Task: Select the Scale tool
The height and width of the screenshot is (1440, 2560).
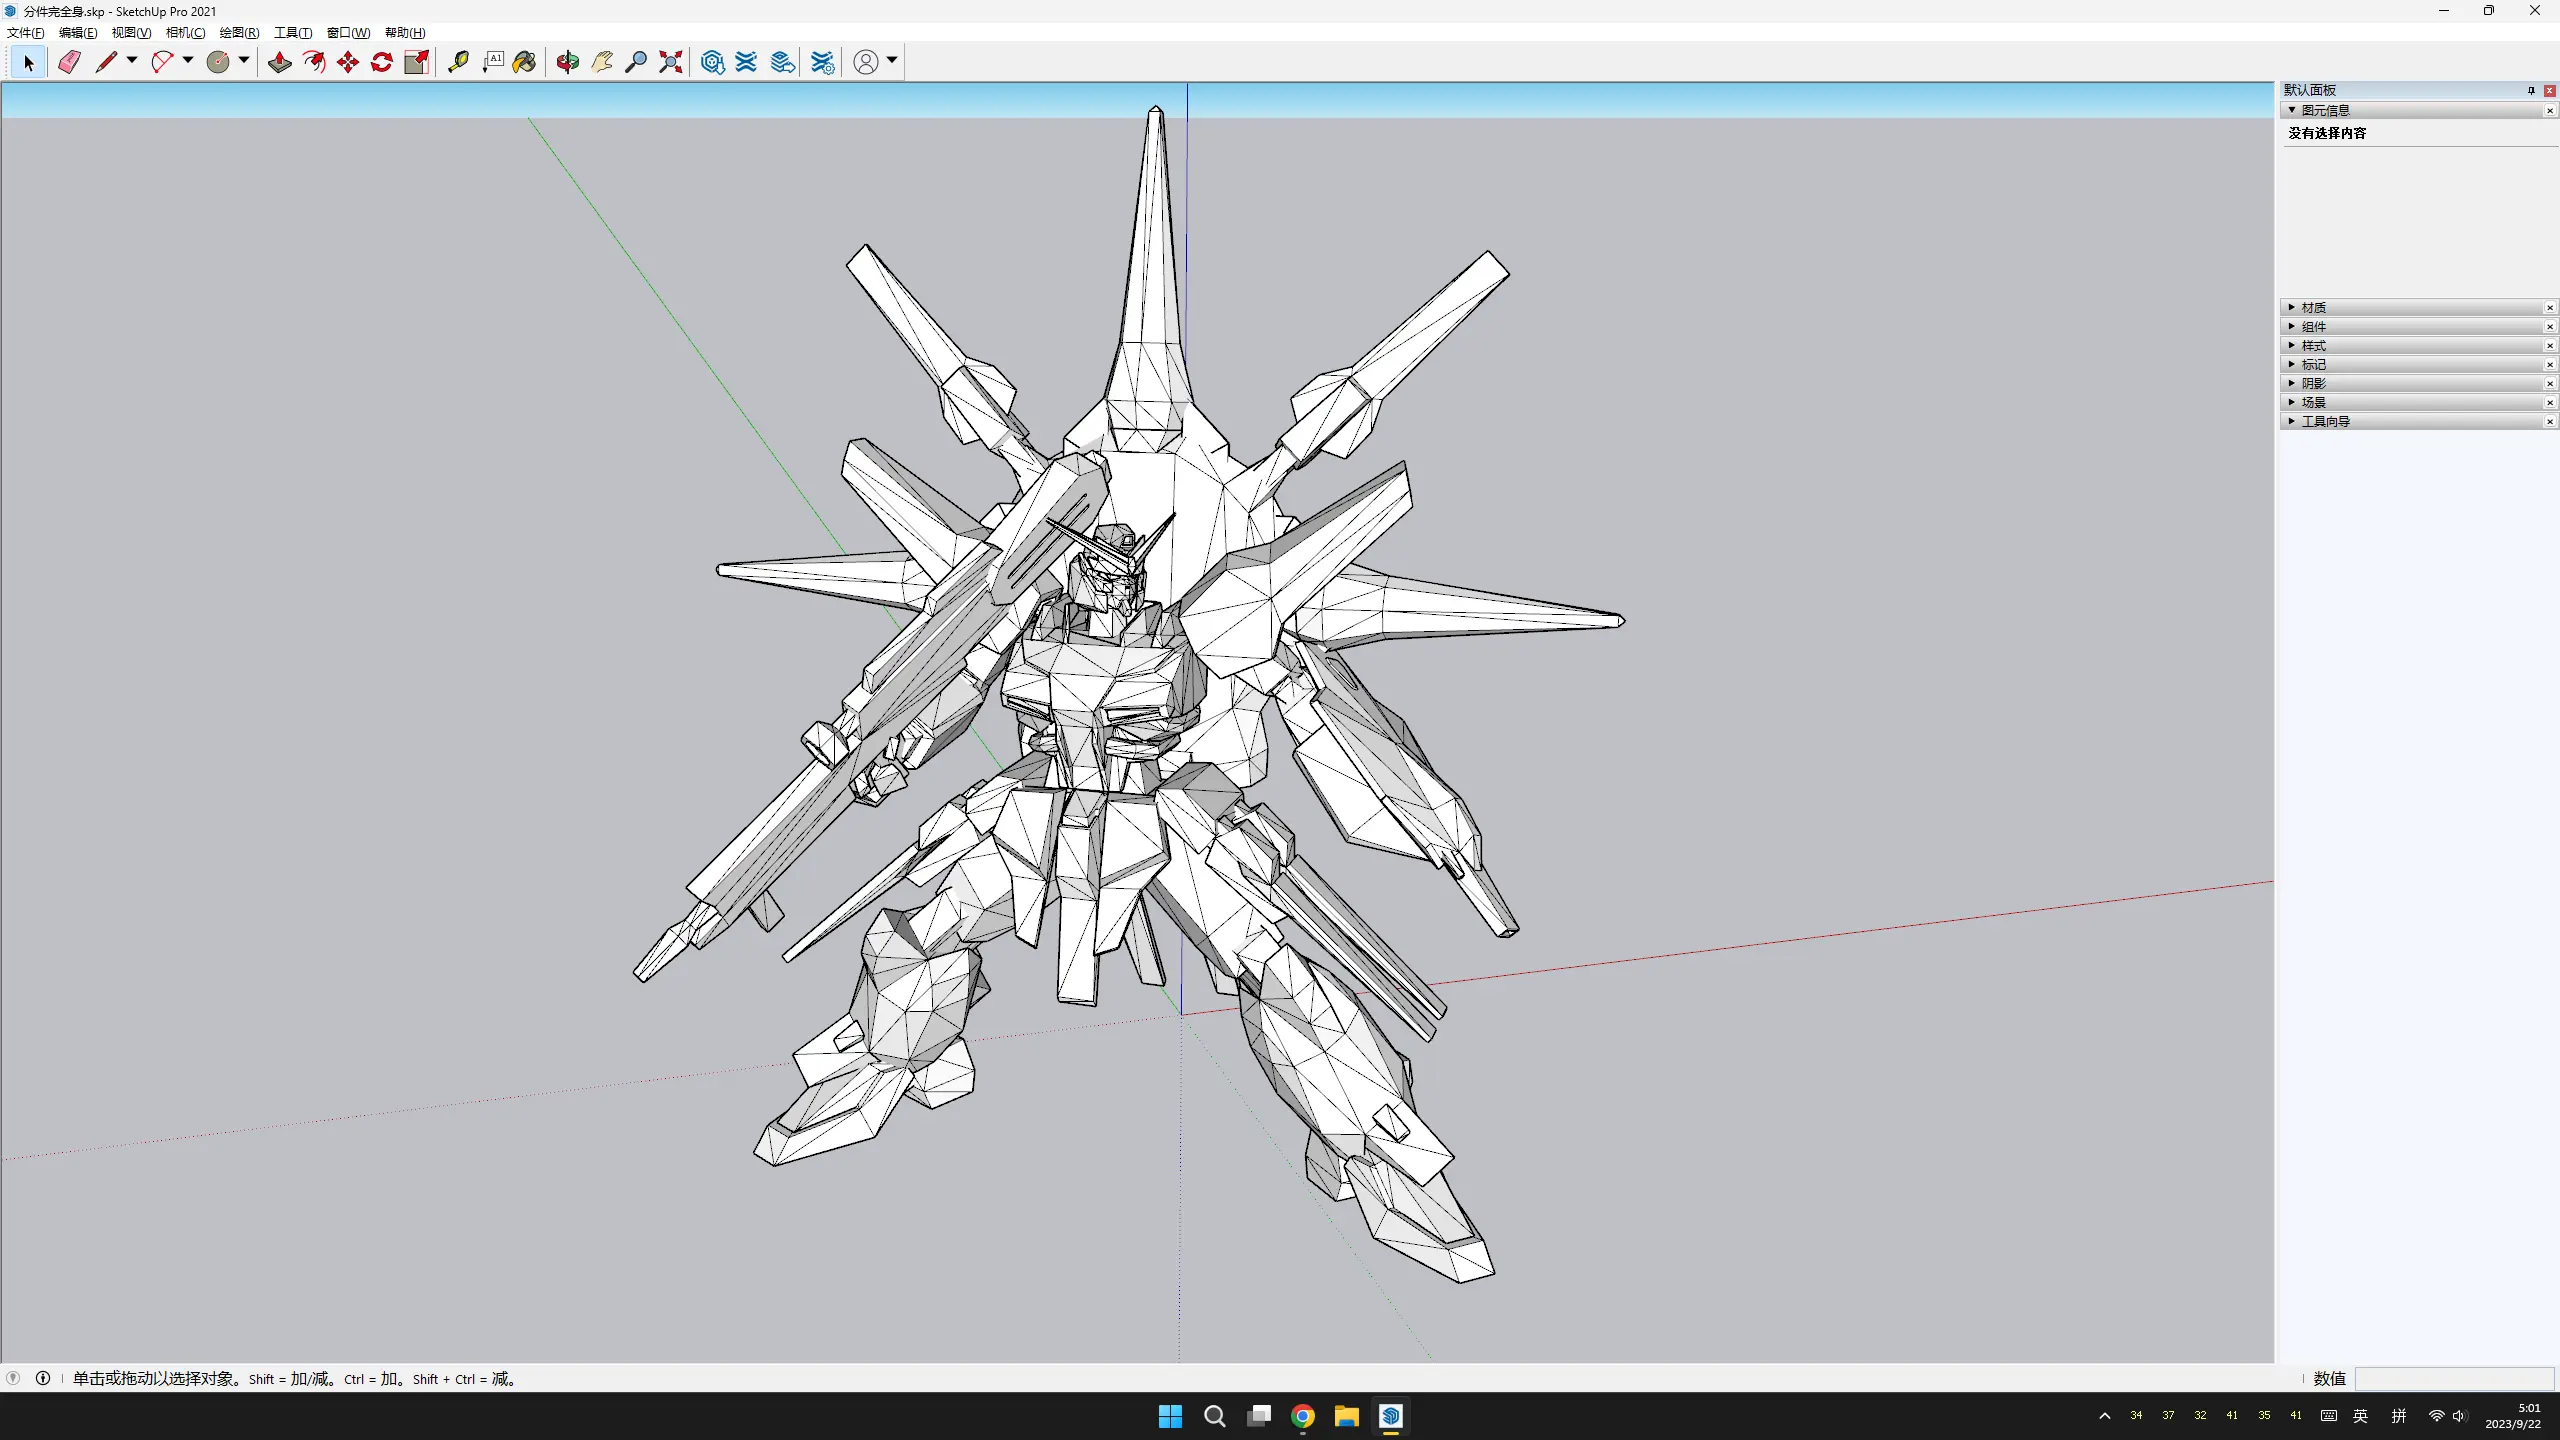Action: pyautogui.click(x=416, y=62)
